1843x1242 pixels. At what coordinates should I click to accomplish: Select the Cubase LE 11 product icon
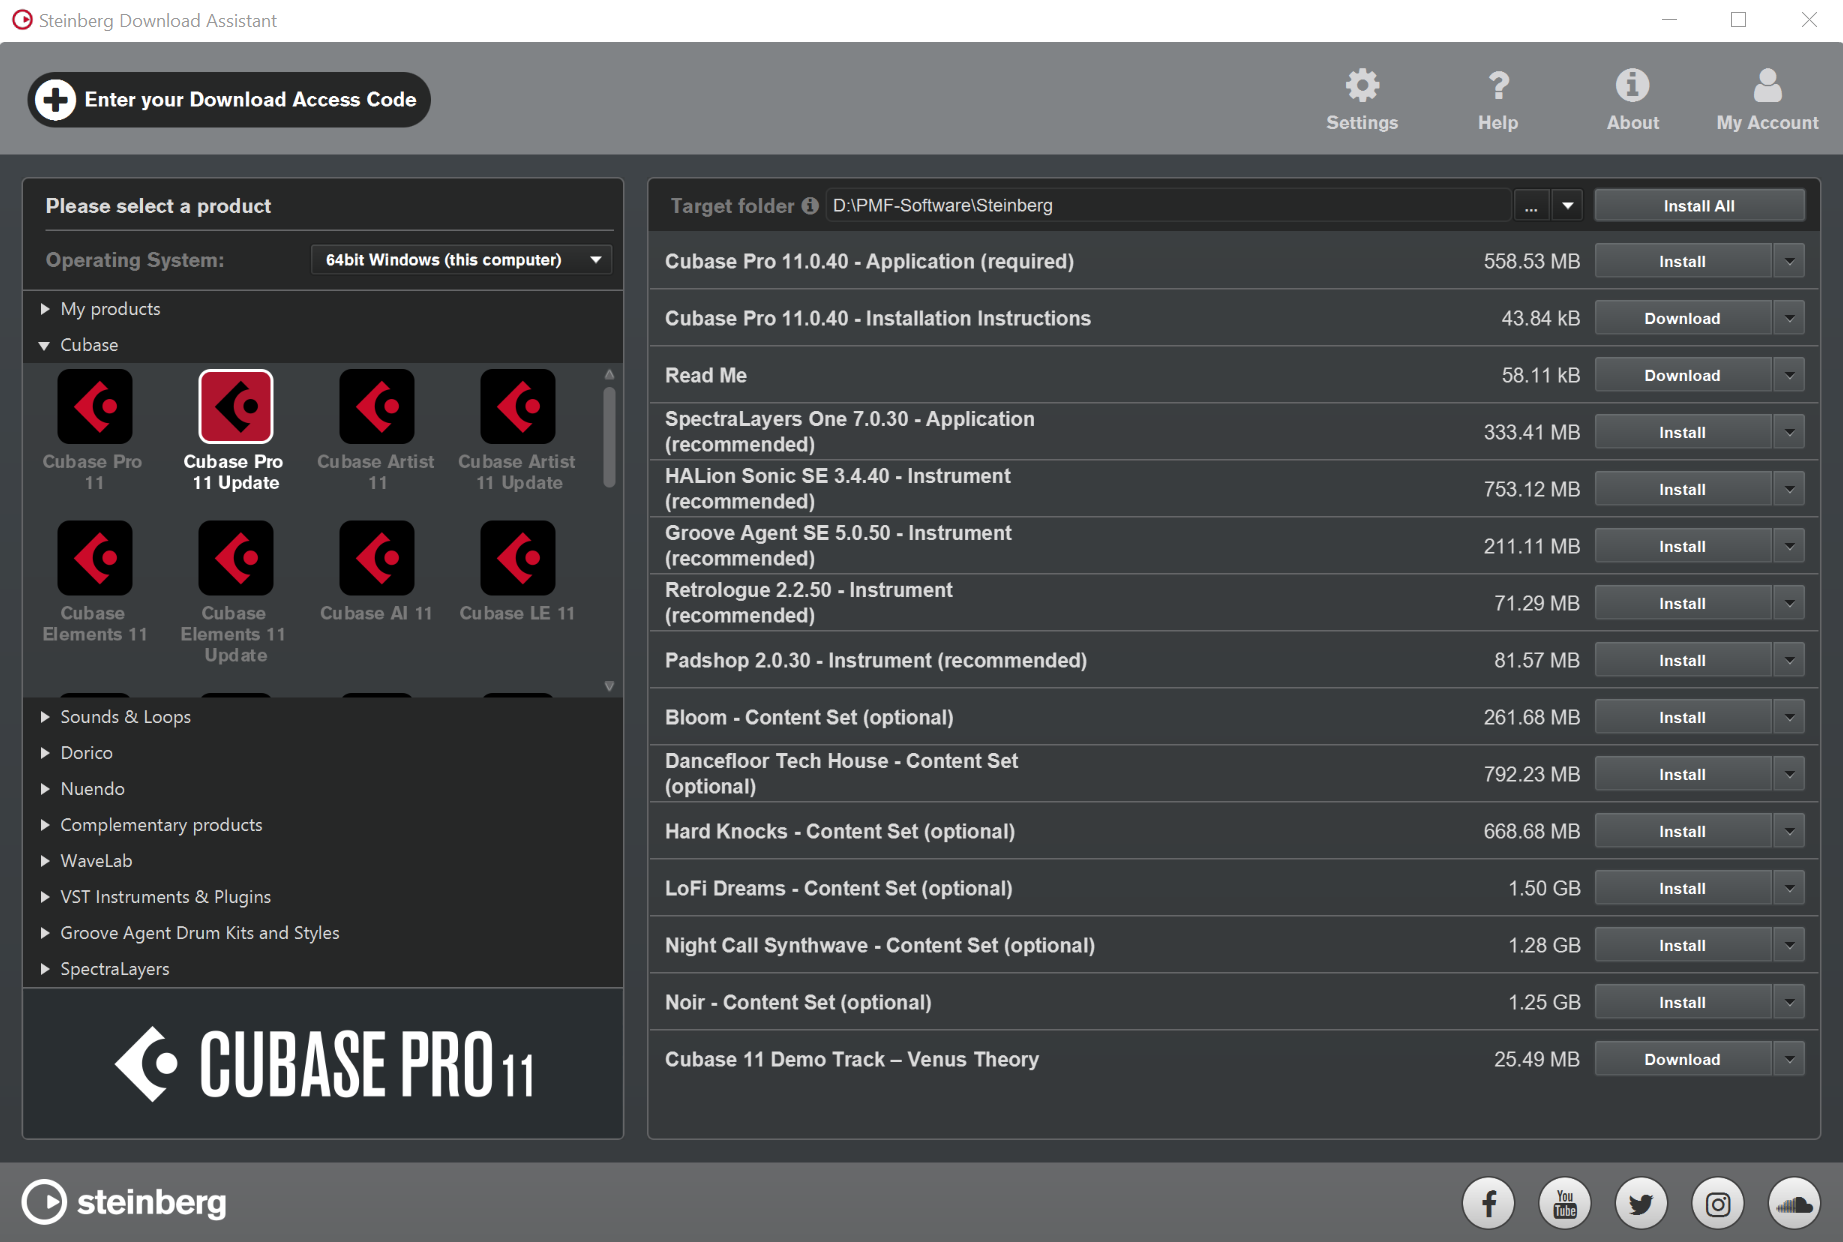[517, 558]
